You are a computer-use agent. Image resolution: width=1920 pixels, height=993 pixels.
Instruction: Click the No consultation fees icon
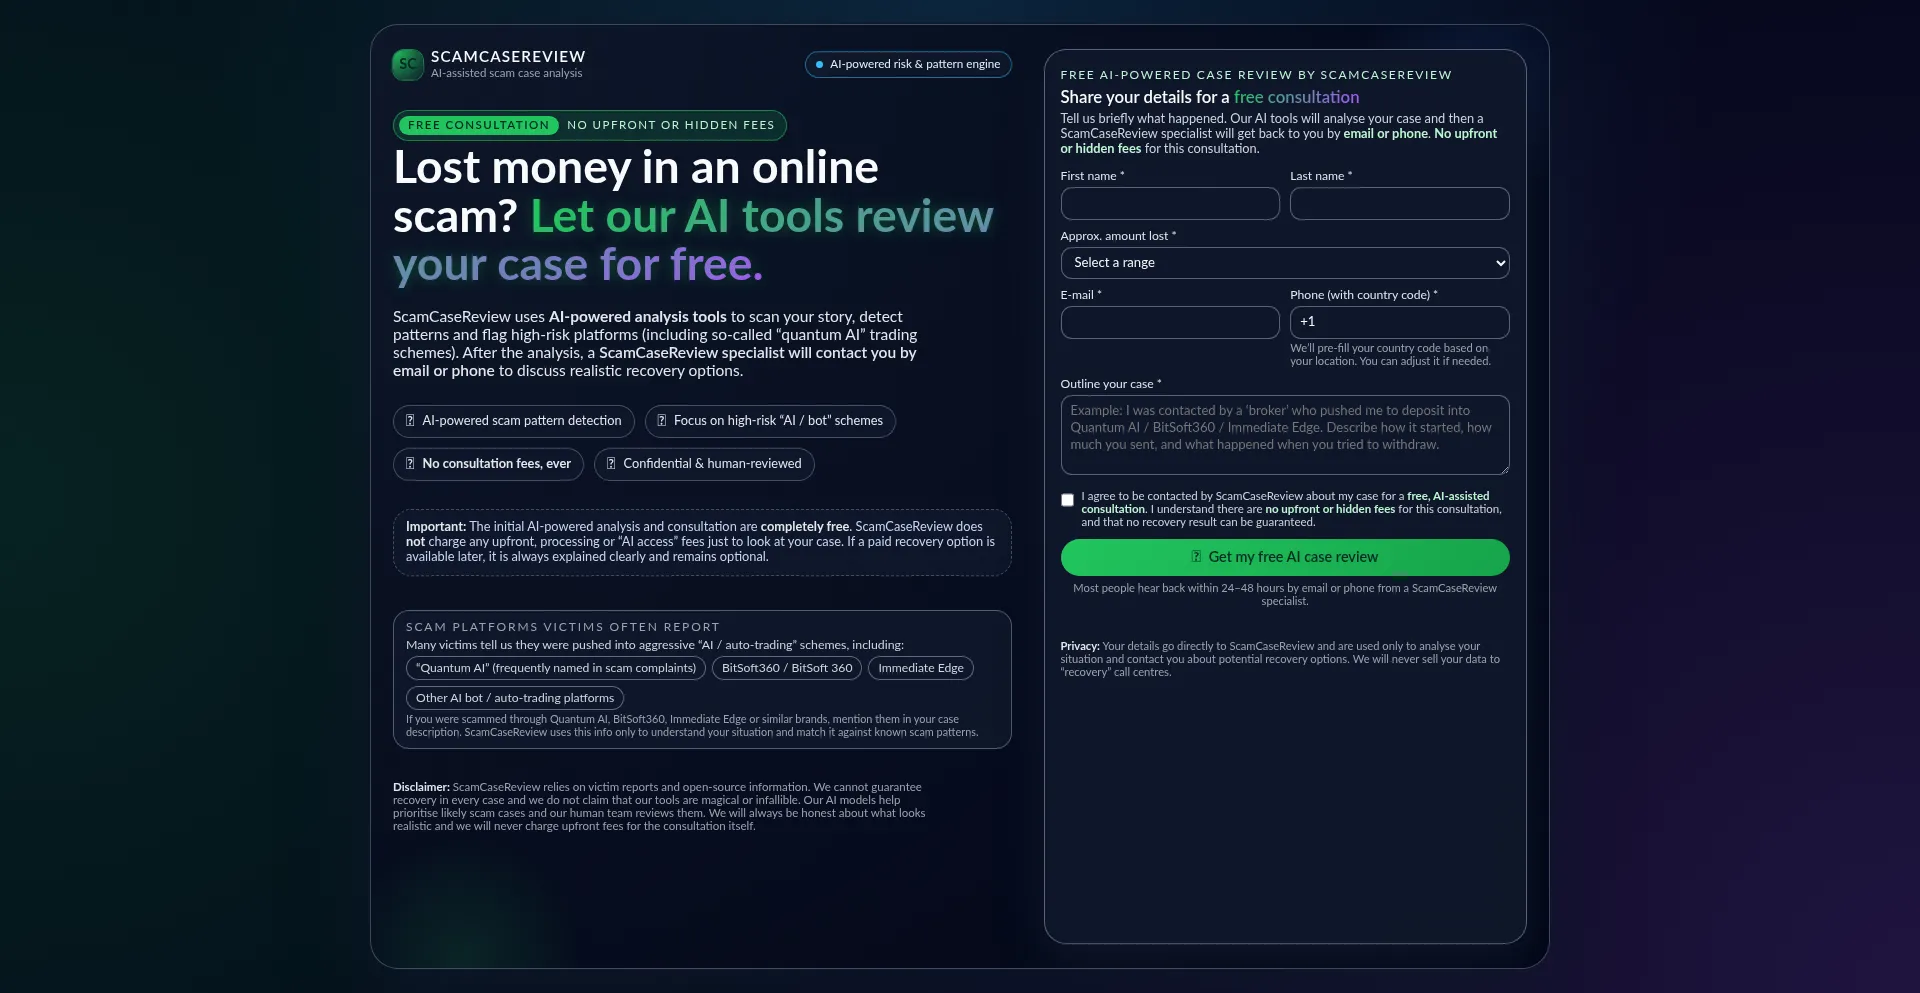tap(410, 464)
